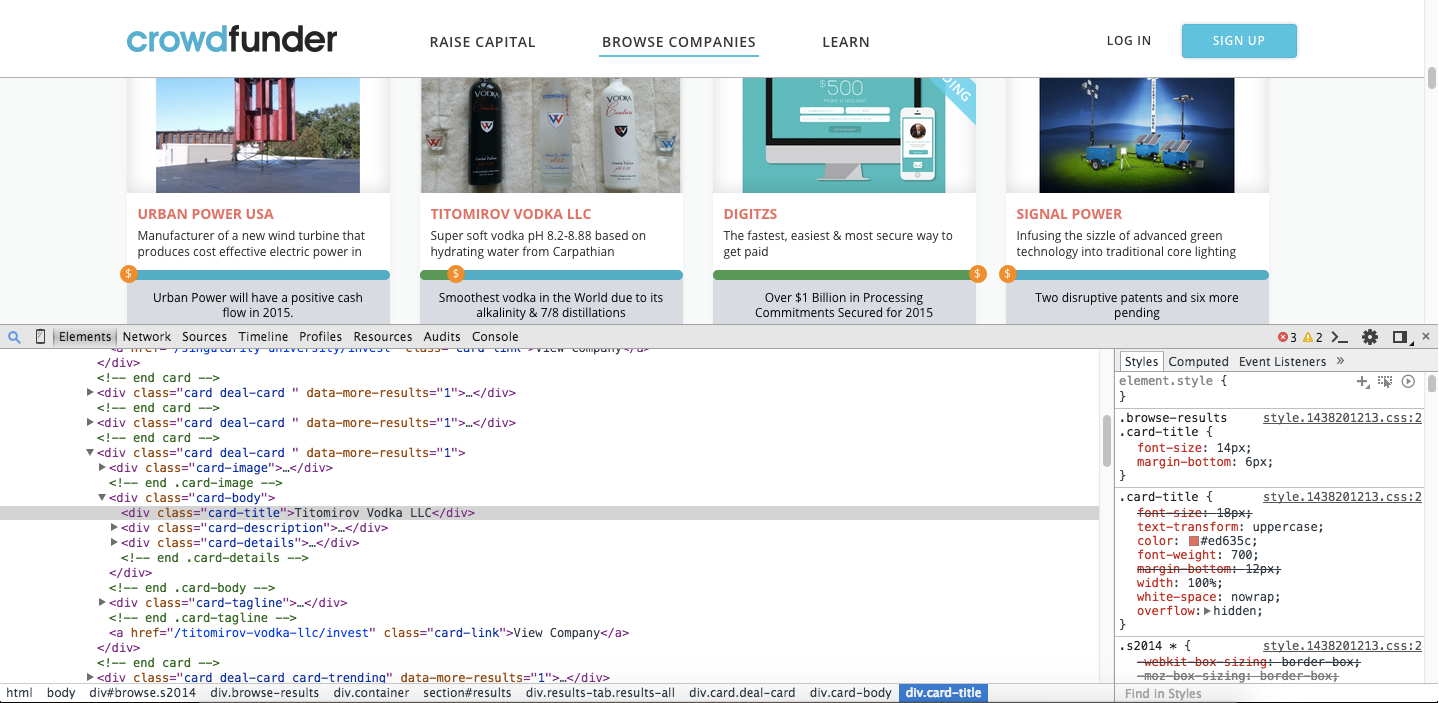Close DevTools with the X icon

[1426, 336]
